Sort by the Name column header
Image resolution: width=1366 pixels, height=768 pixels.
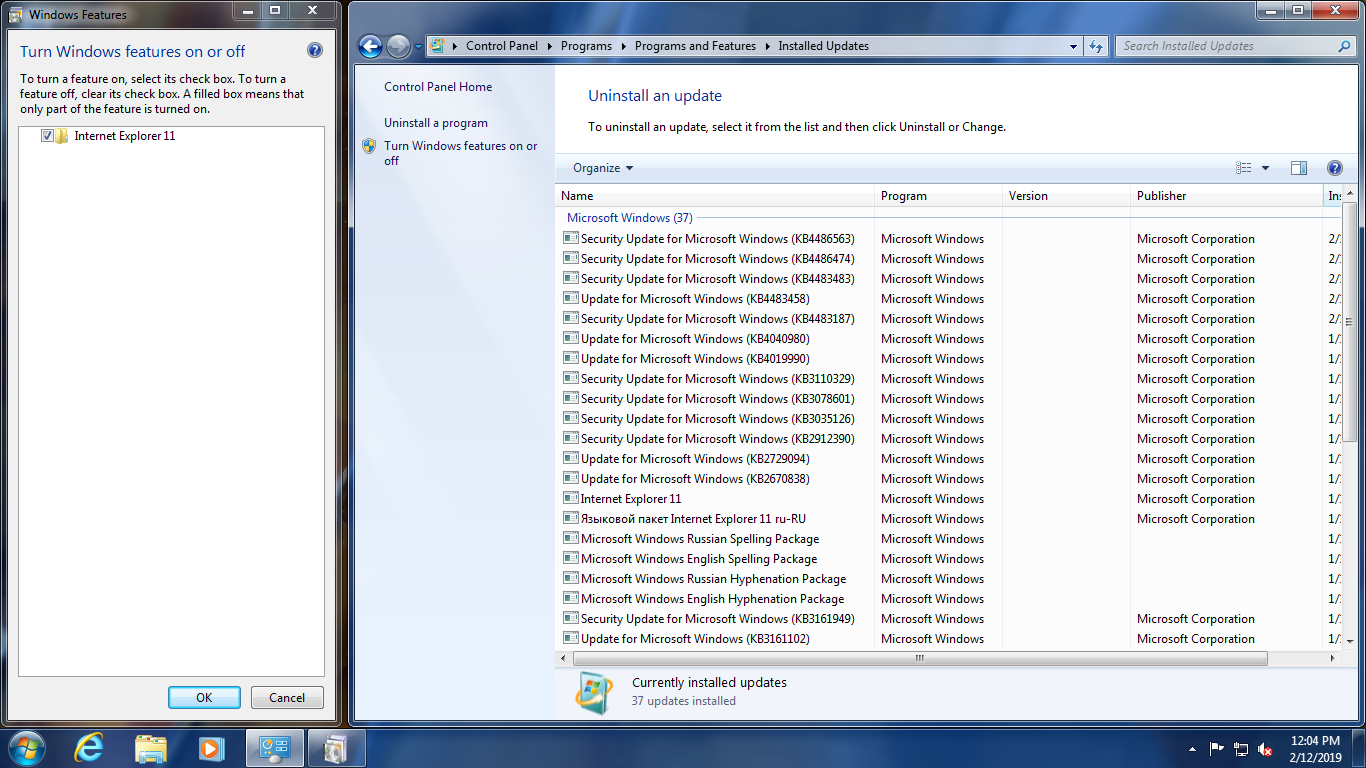[x=715, y=196]
